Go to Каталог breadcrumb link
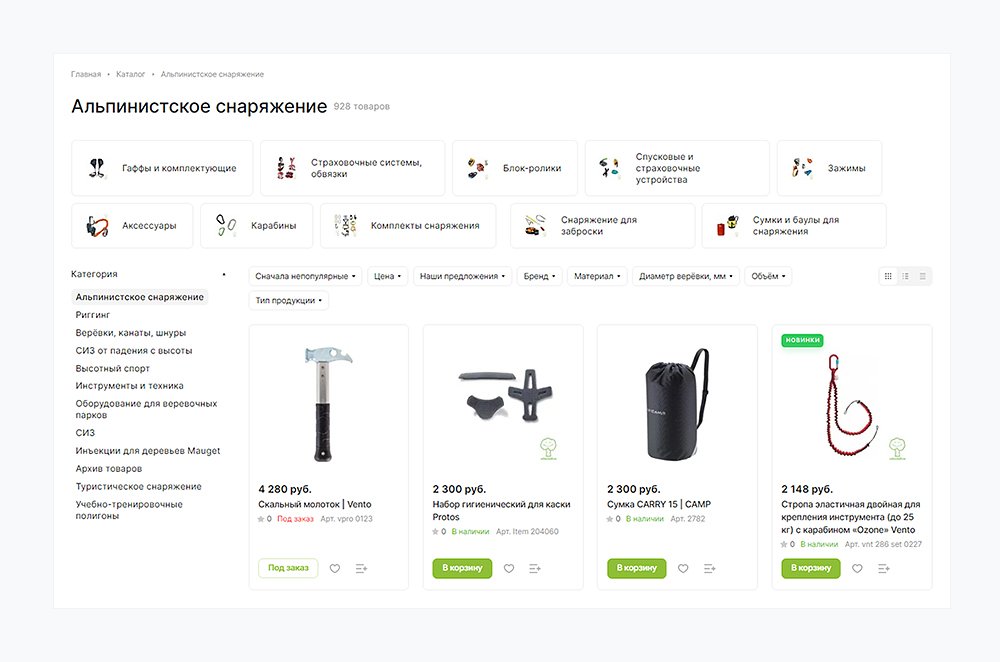The height and width of the screenshot is (662, 1000). 131,75
